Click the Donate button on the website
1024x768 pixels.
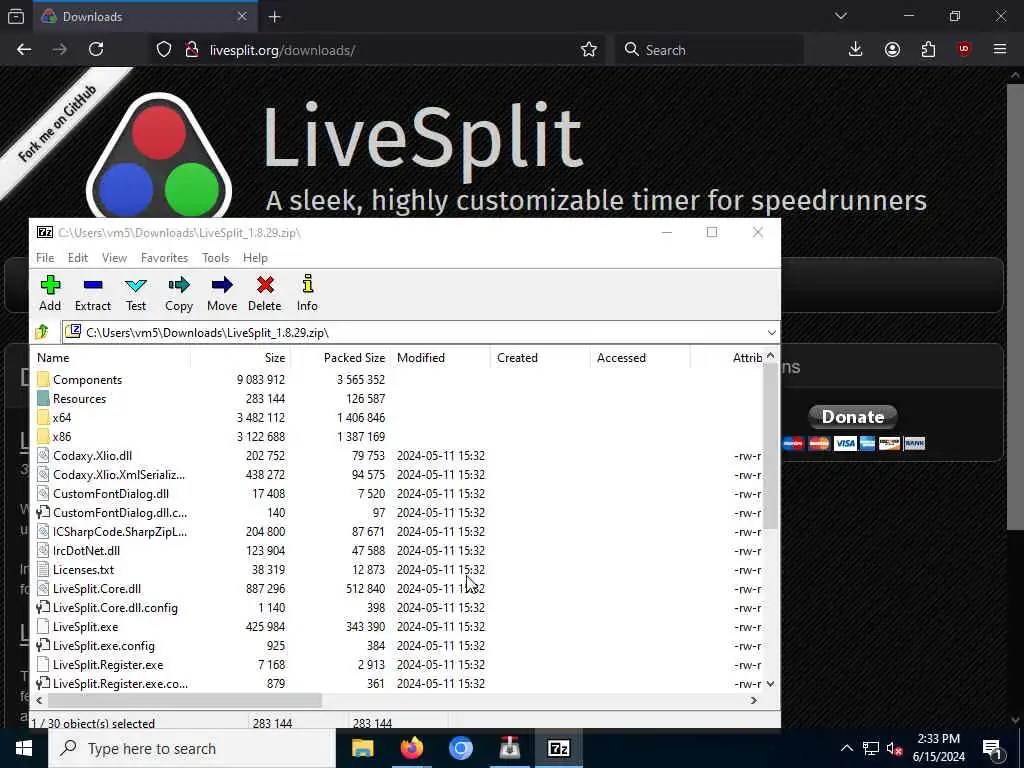pos(852,417)
